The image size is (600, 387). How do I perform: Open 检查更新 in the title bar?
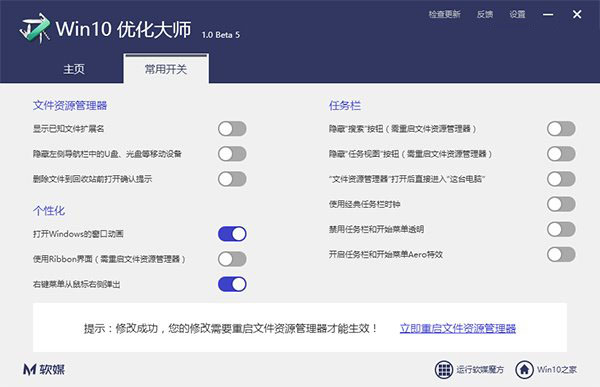click(444, 15)
